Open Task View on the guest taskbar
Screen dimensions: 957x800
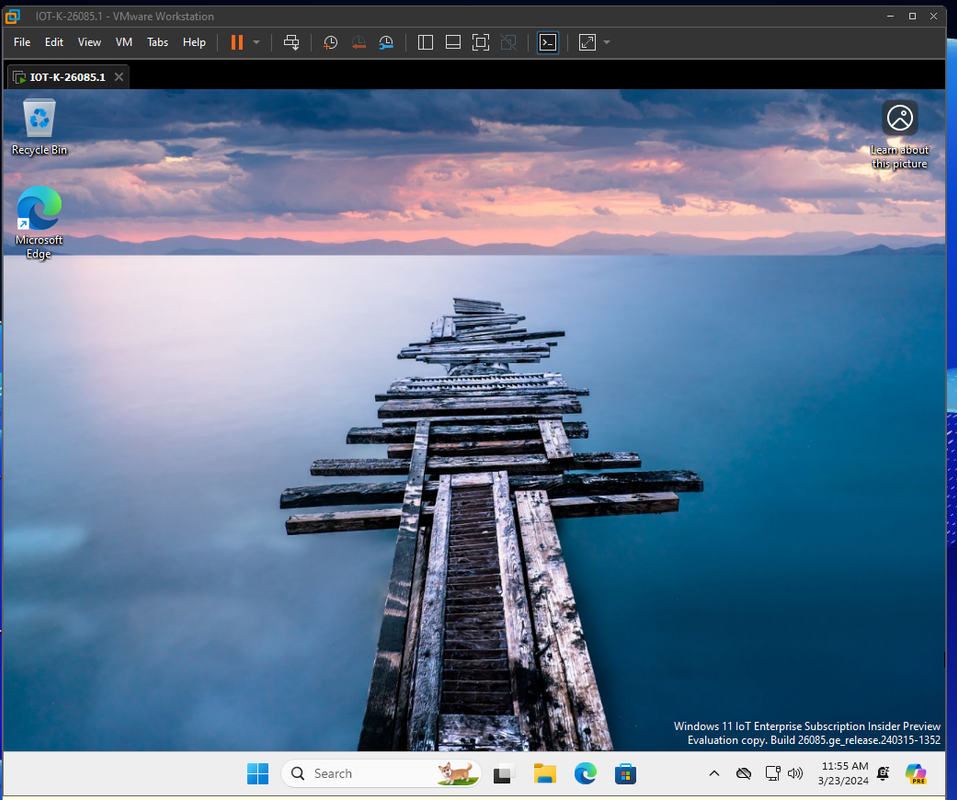pos(504,774)
